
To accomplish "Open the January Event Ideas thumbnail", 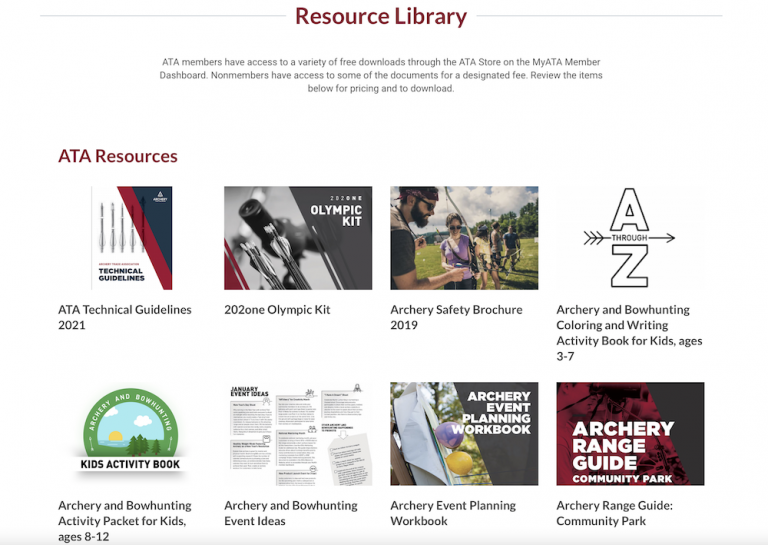I will [298, 433].
